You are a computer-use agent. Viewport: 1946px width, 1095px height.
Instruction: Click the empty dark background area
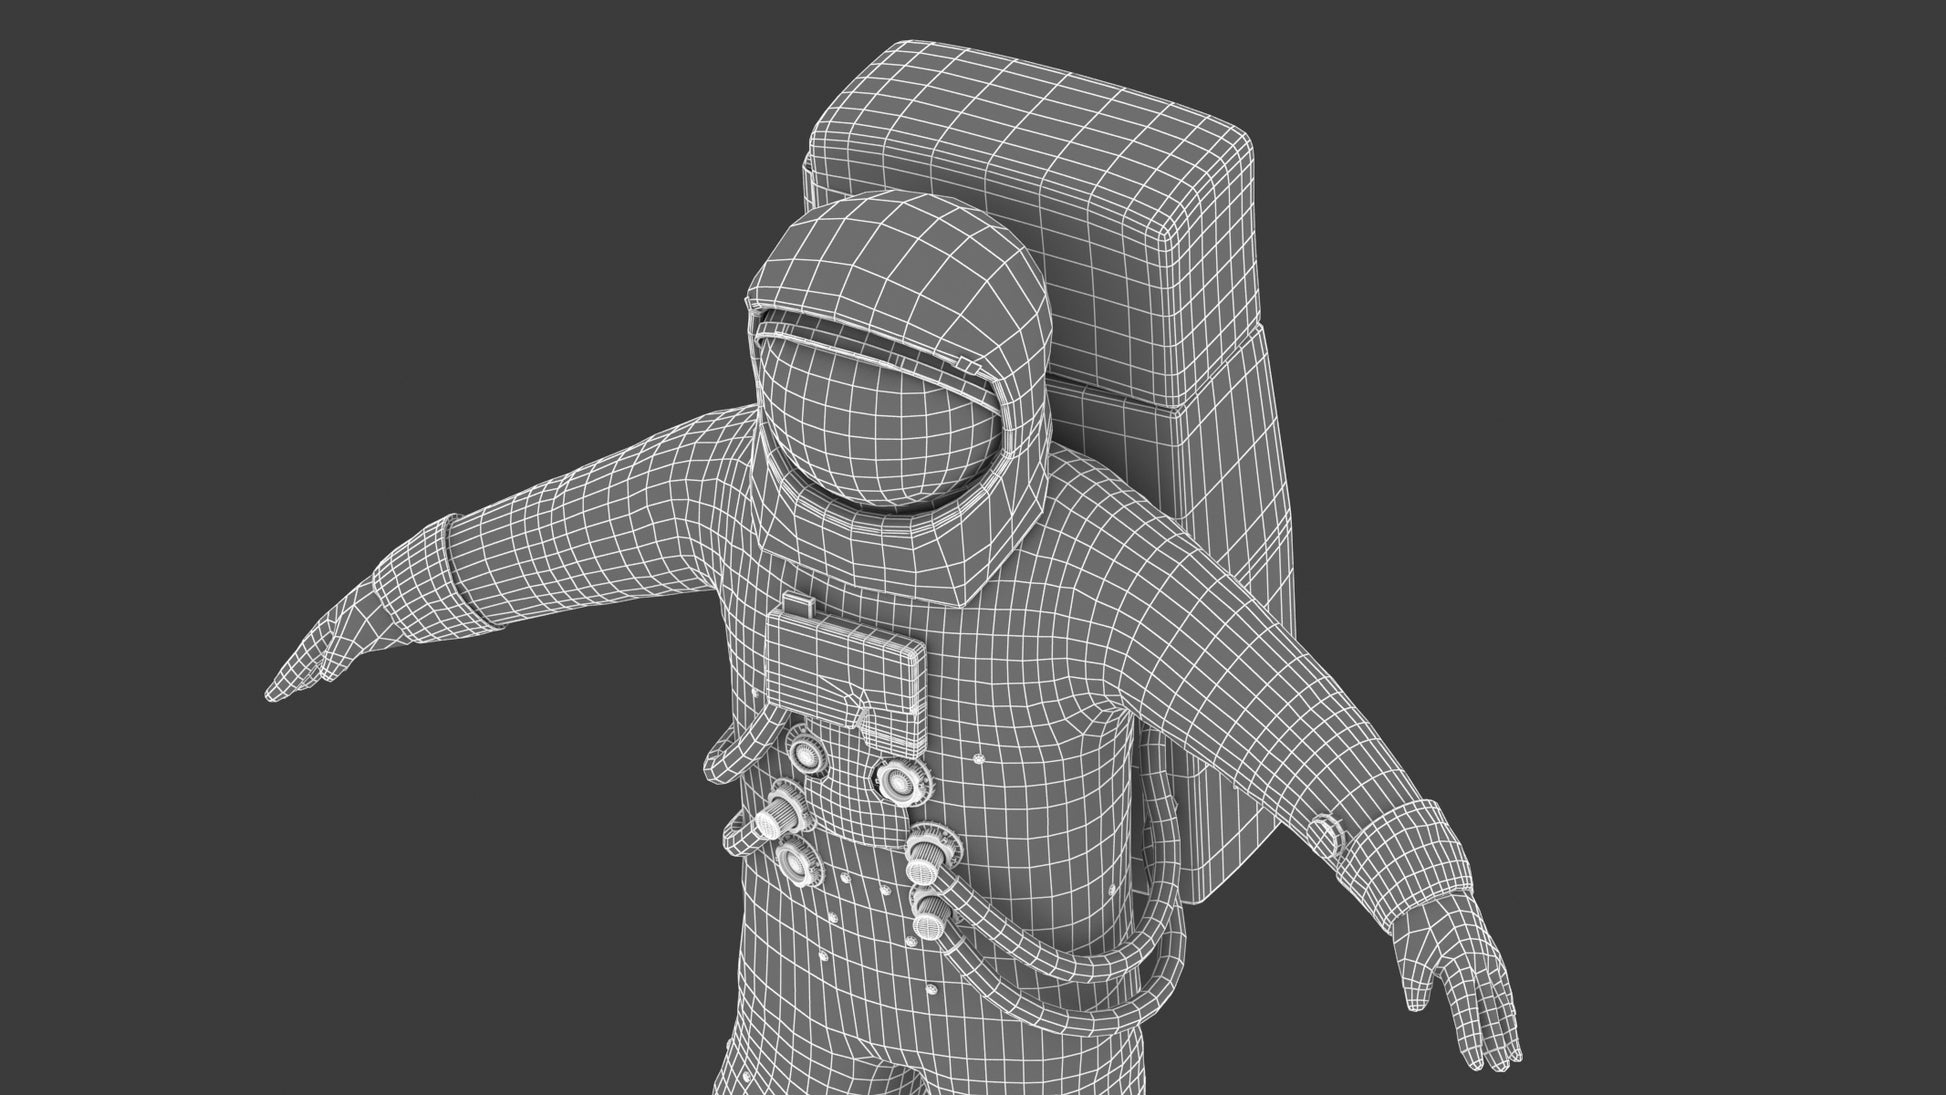pyautogui.click(x=300, y=250)
